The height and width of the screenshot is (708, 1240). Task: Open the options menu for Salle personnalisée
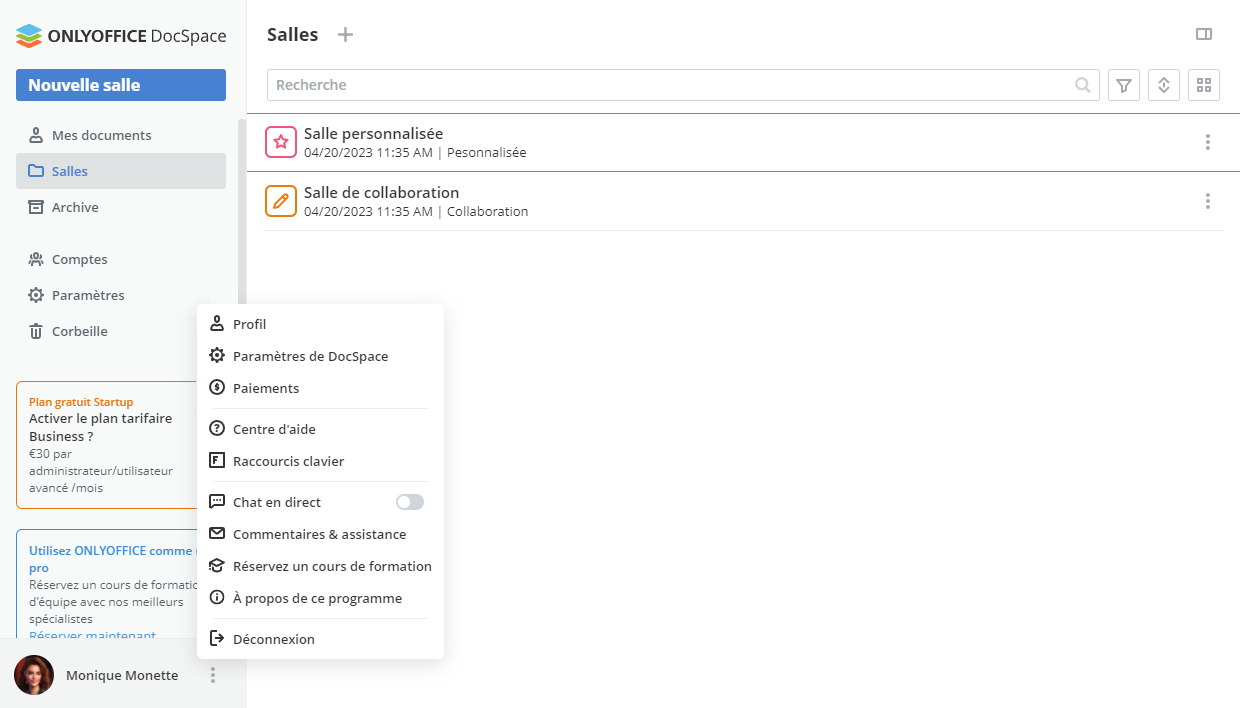[1208, 142]
